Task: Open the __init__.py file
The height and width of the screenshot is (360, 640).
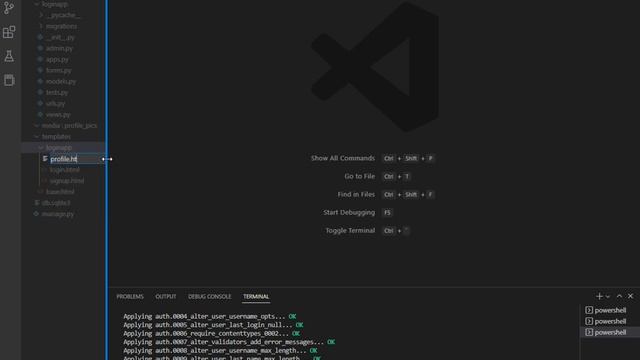Action: [x=60, y=37]
